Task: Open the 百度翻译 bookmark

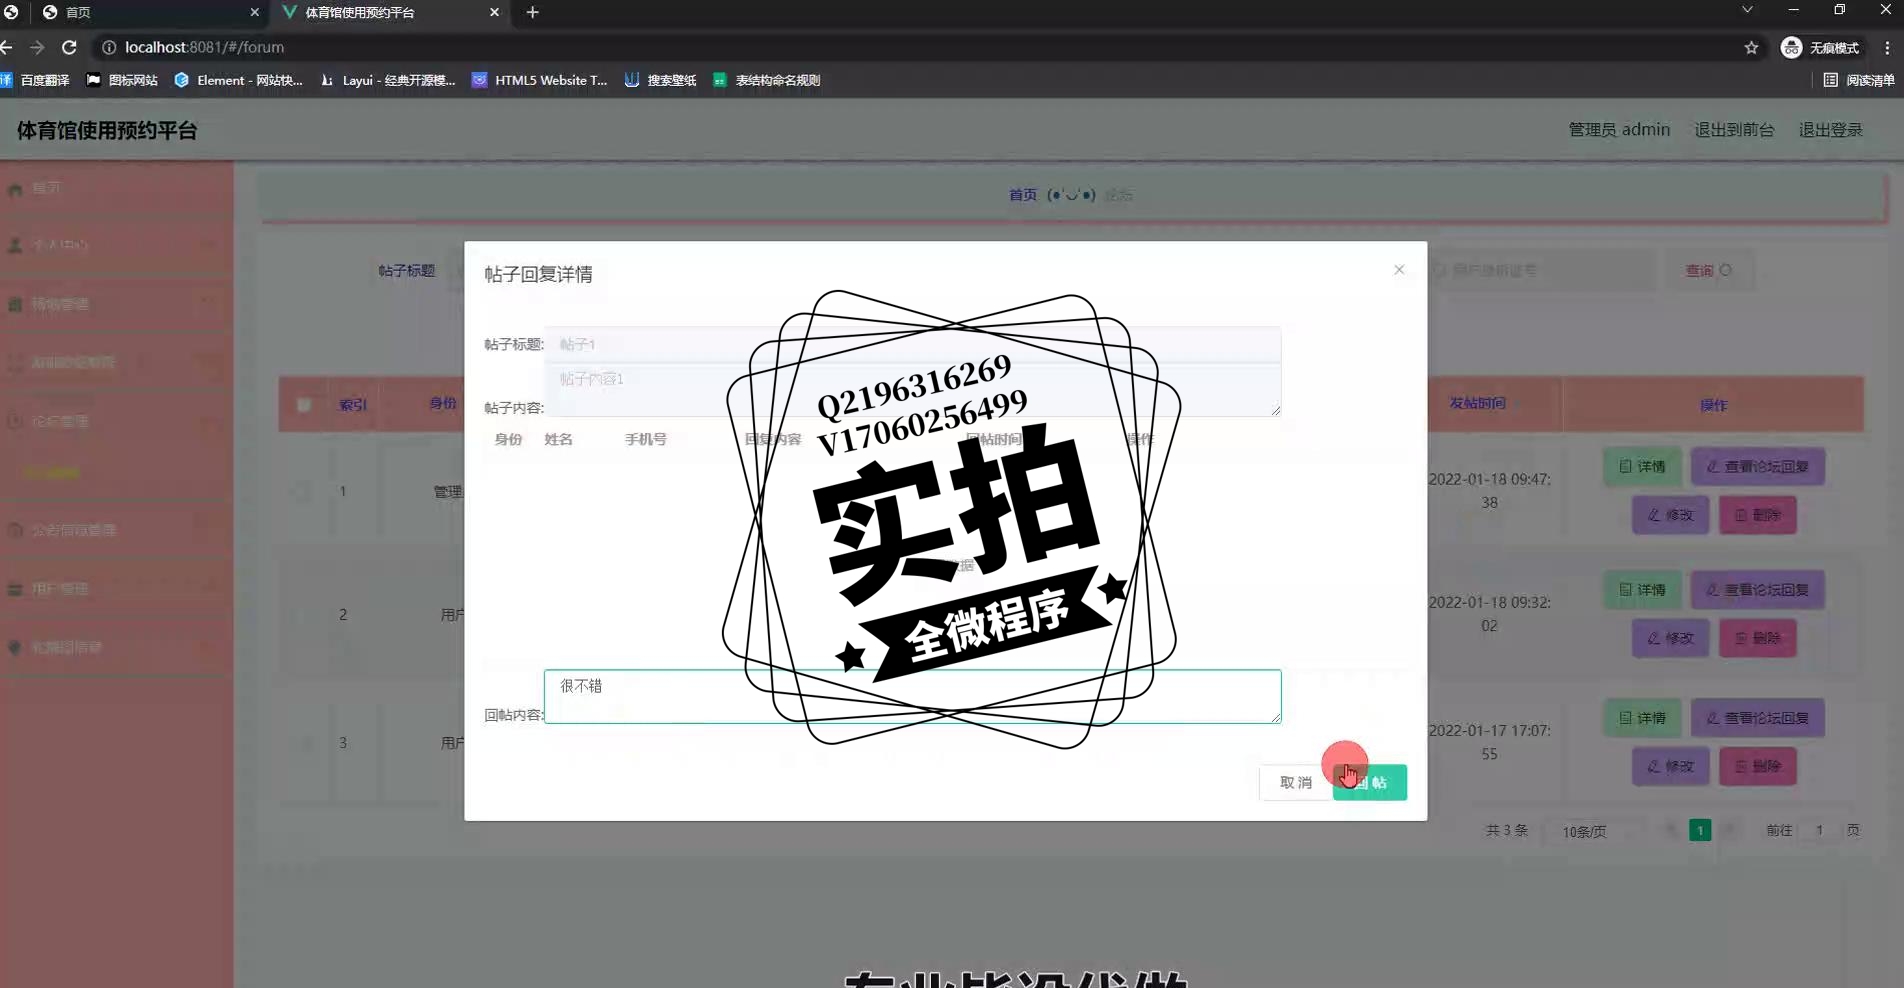Action: click(x=36, y=80)
